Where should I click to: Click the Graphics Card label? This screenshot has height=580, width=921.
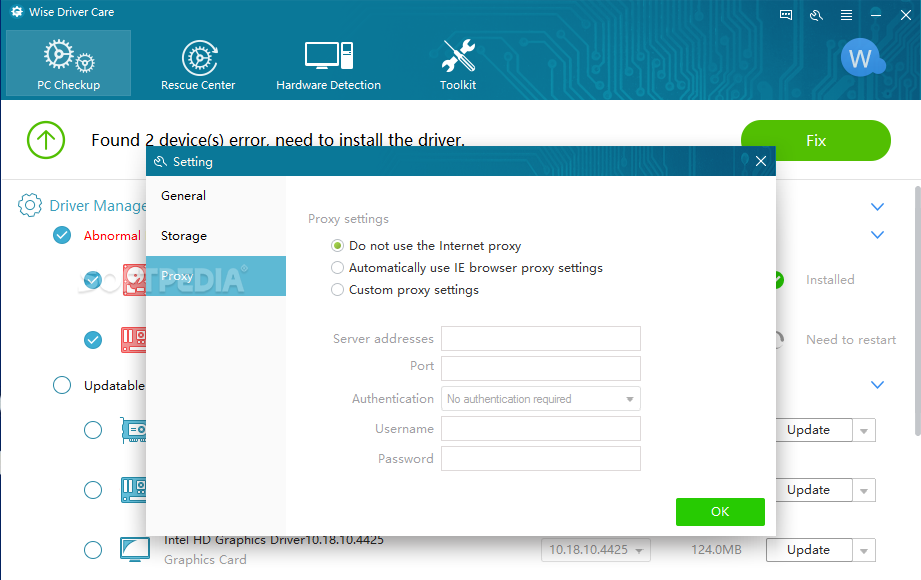[205, 560]
